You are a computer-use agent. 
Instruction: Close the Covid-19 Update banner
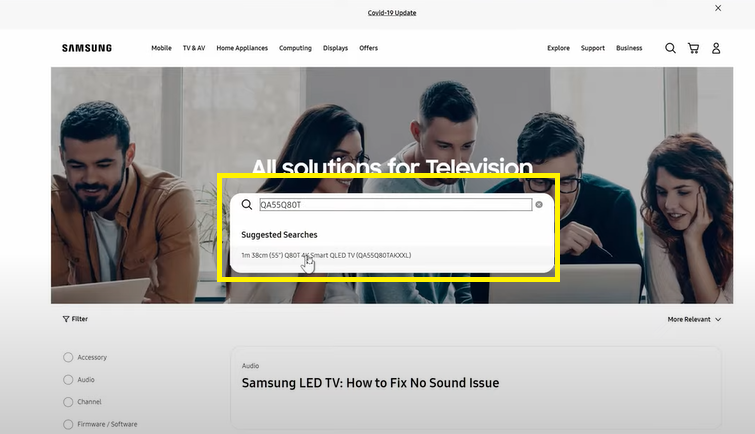click(718, 8)
